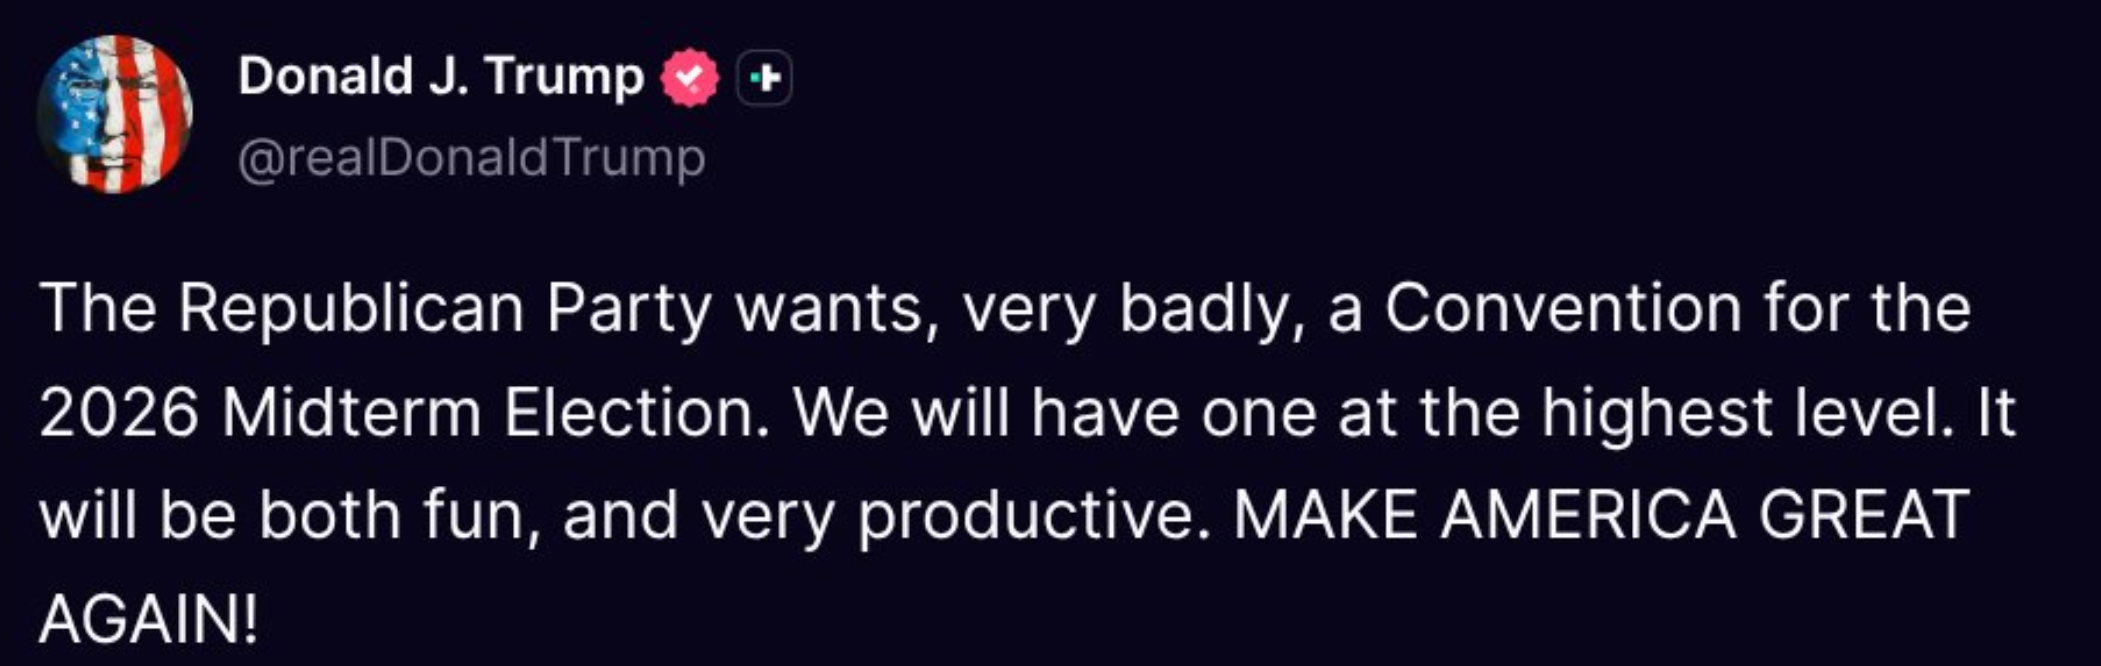
Task: Click the red verified checkmark badge
Action: coord(689,78)
